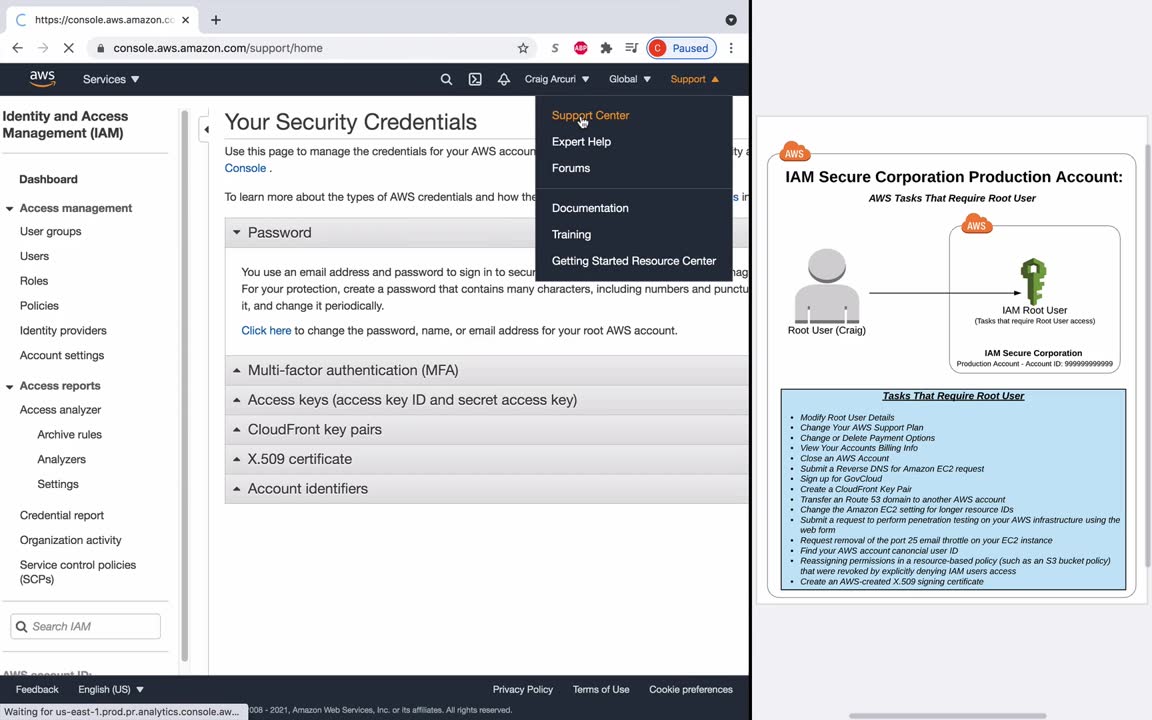The image size is (1152, 720).
Task: Launch the CloudShell terminal icon
Action: point(475,79)
